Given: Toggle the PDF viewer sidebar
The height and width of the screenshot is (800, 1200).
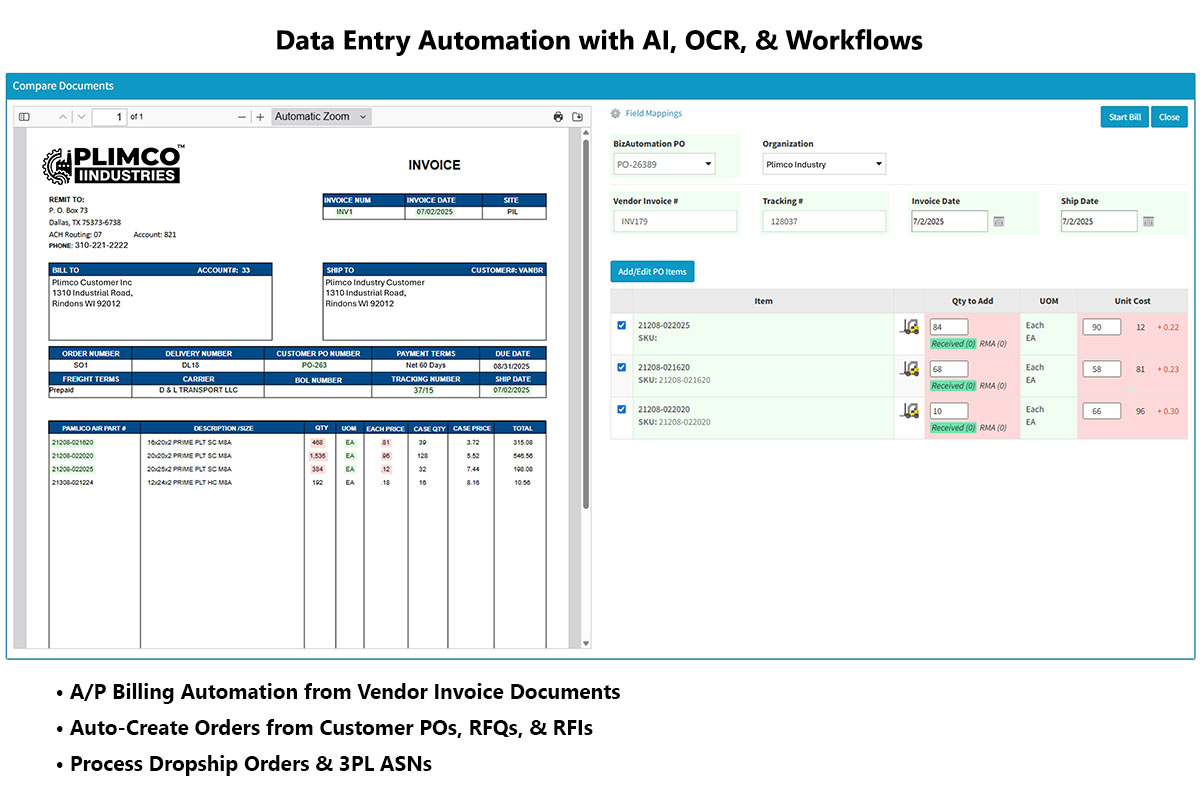Looking at the screenshot, I should (25, 117).
